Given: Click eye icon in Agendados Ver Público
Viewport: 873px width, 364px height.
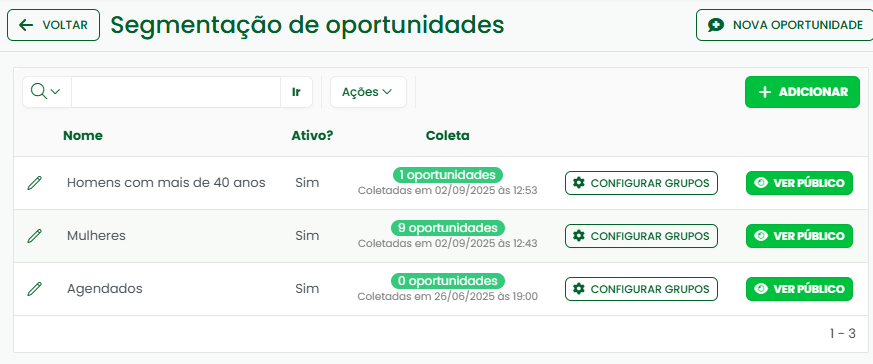Looking at the screenshot, I should pos(761,289).
